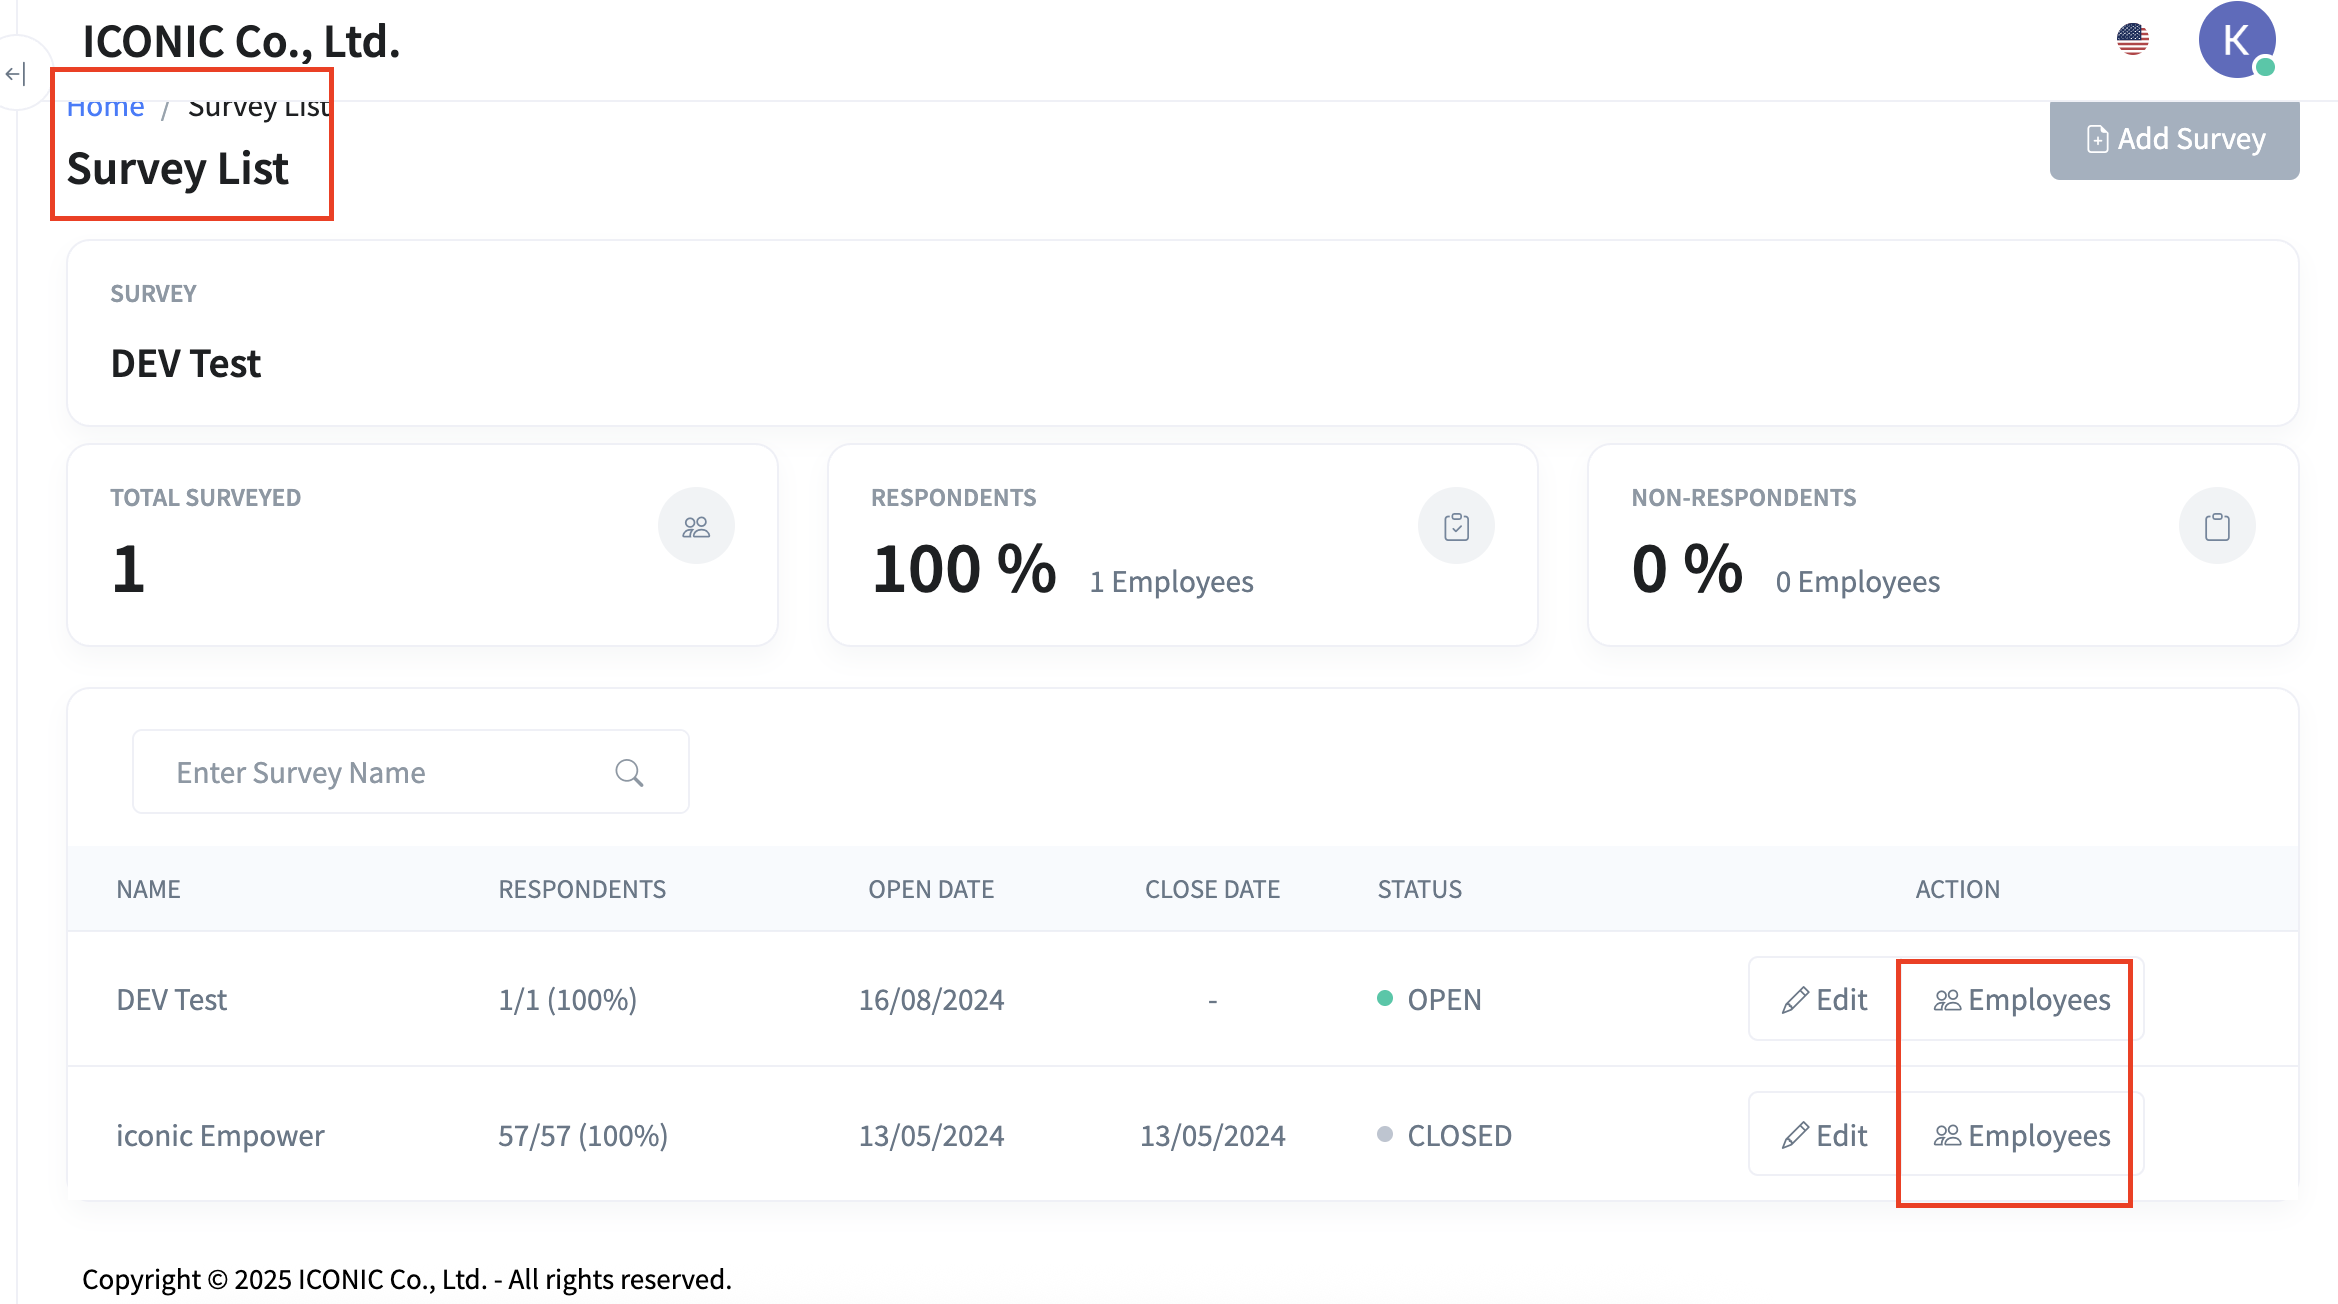Click the Add Survey button
Image resolution: width=2338 pixels, height=1304 pixels.
coord(2174,139)
